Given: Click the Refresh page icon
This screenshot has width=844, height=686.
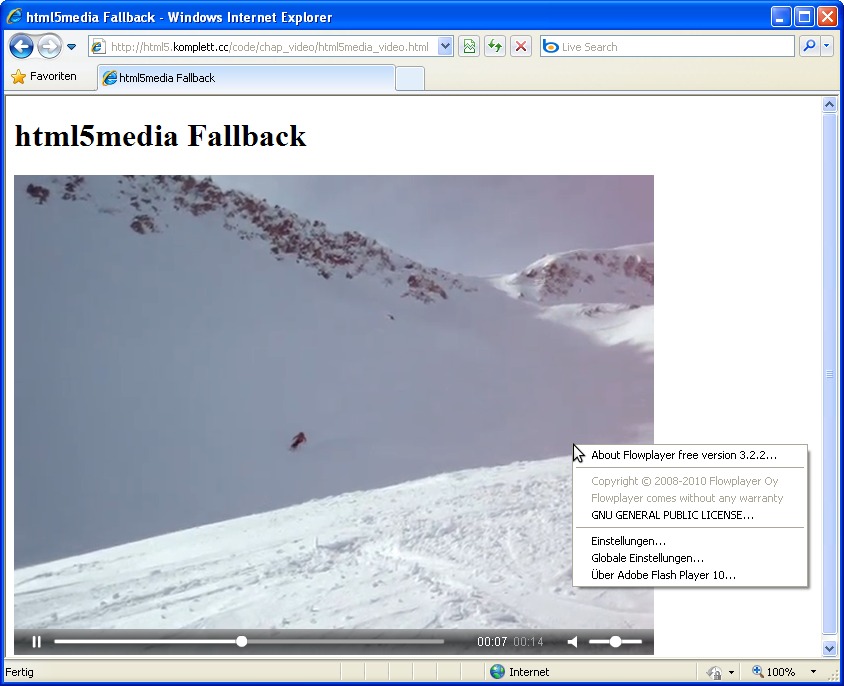Looking at the screenshot, I should 494,46.
